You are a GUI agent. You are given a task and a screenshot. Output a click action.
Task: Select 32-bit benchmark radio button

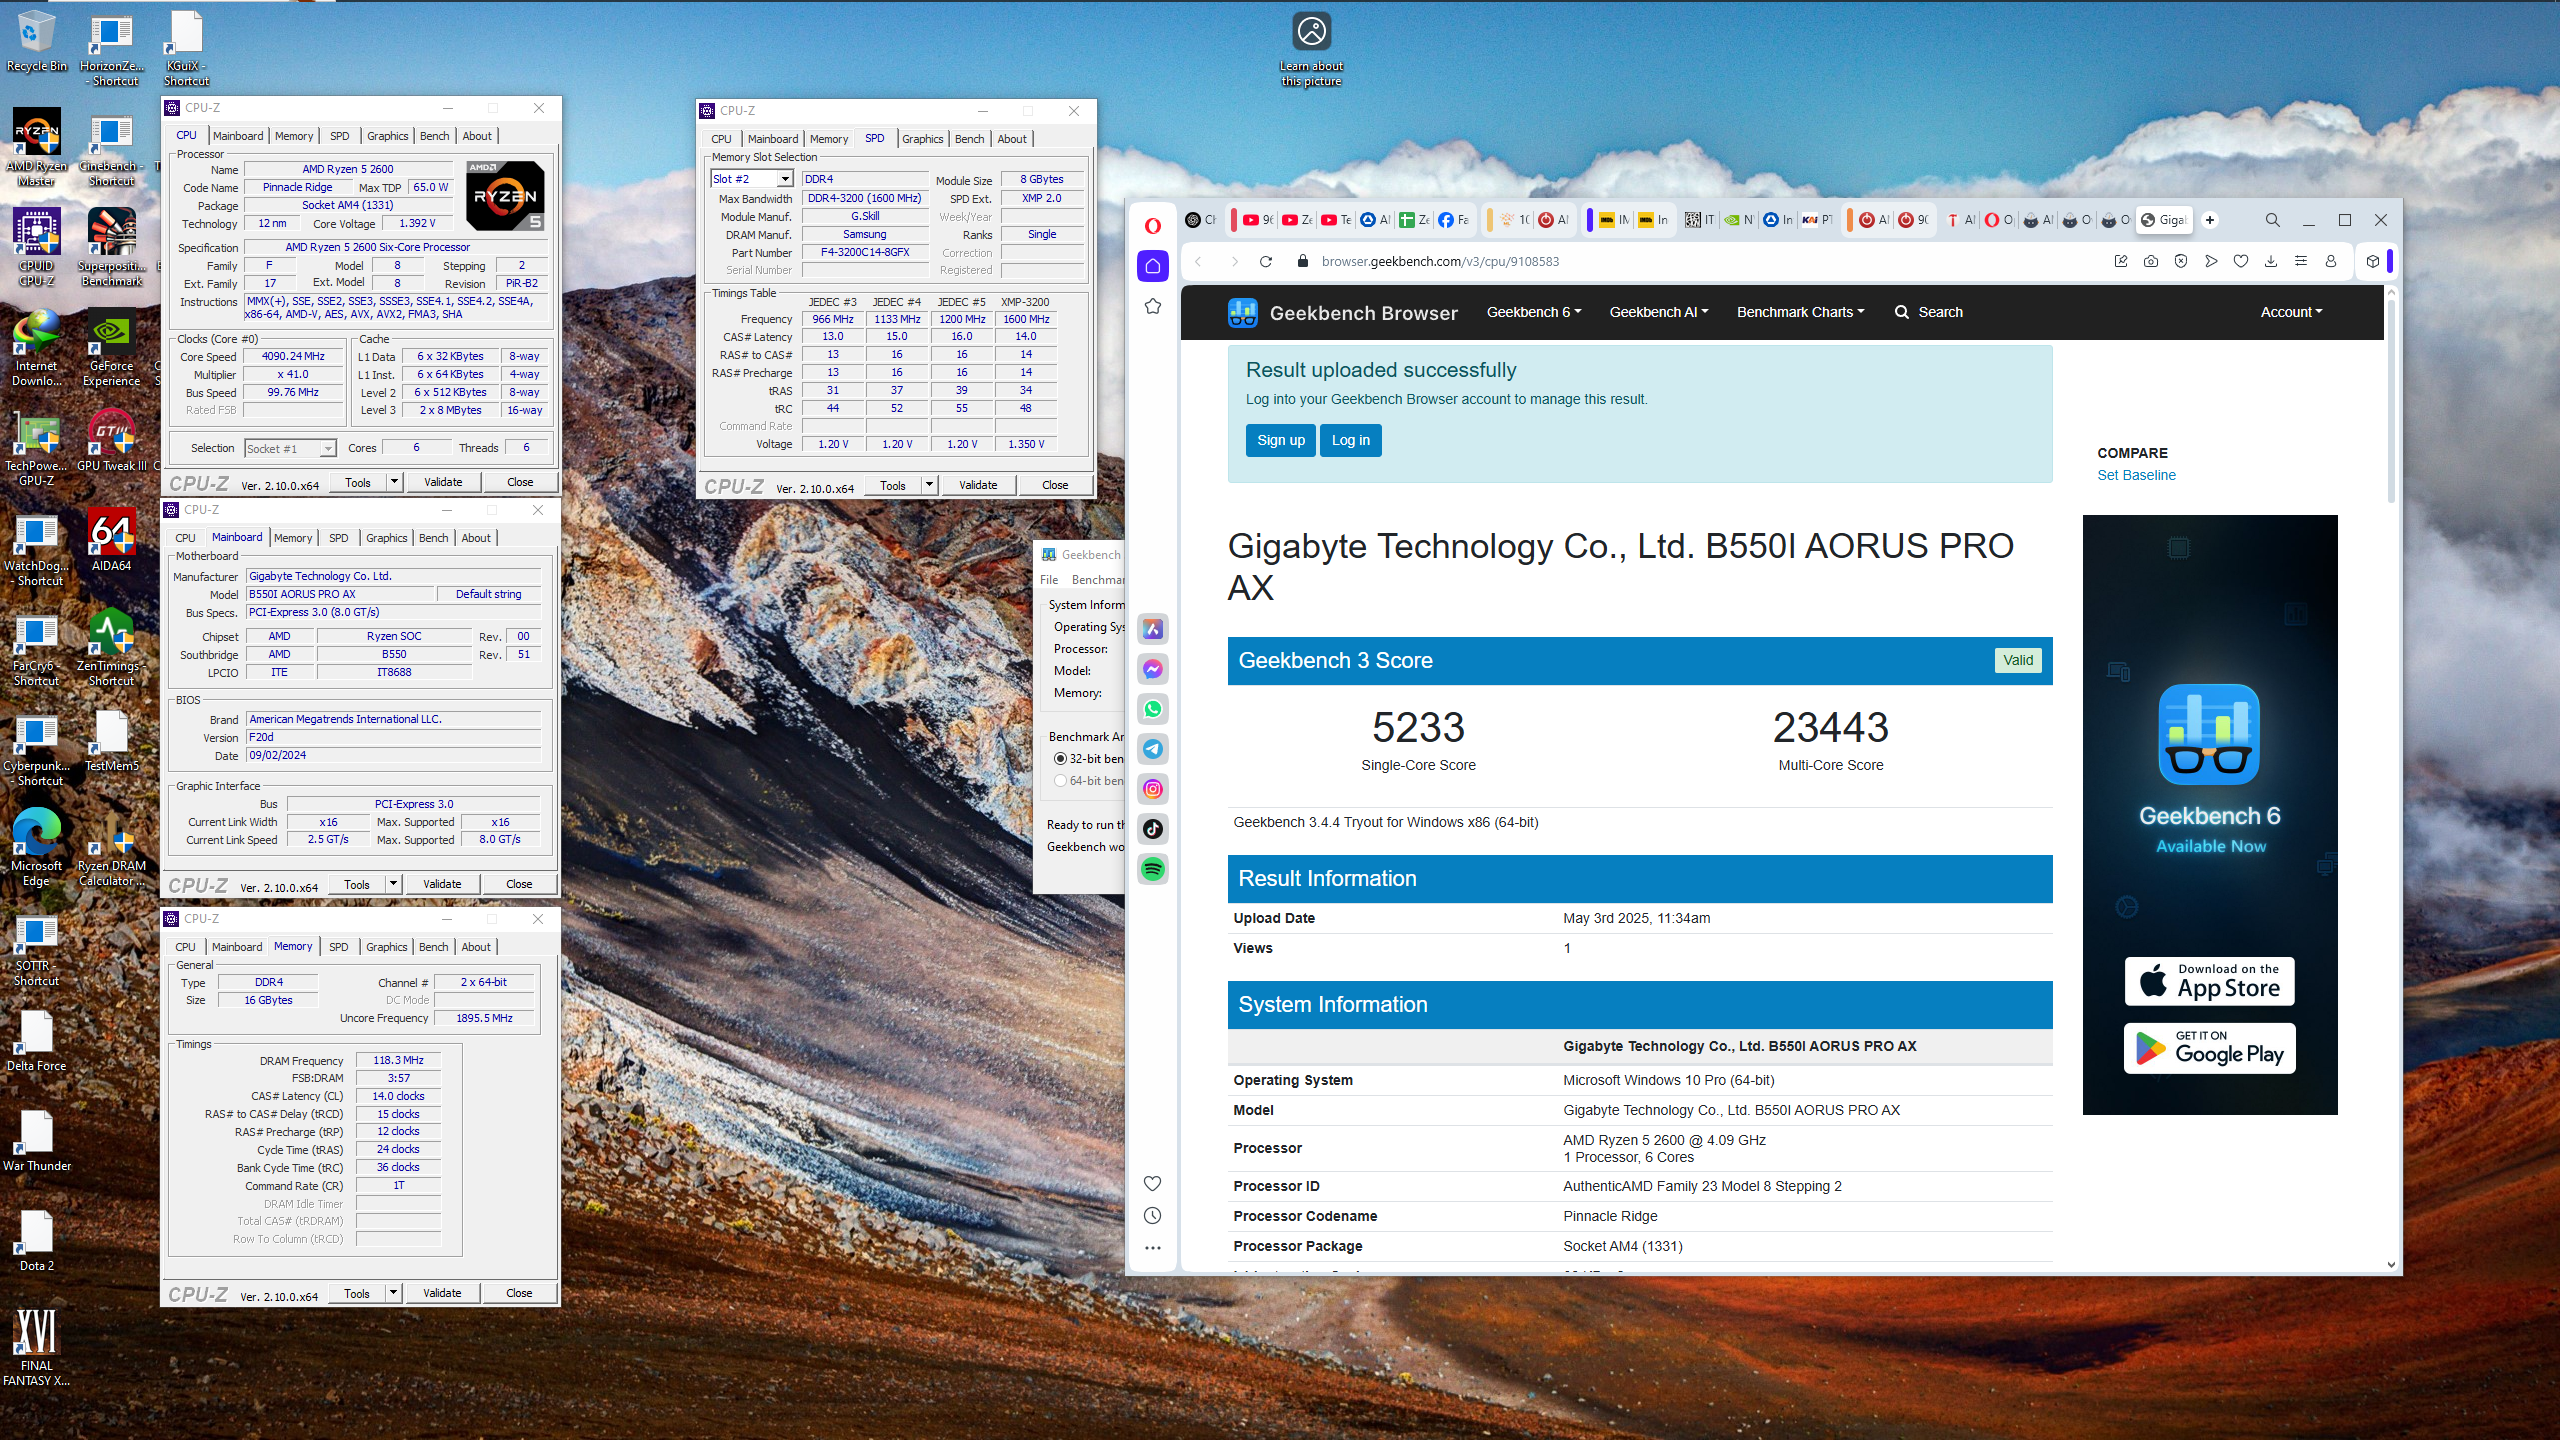[1060, 759]
